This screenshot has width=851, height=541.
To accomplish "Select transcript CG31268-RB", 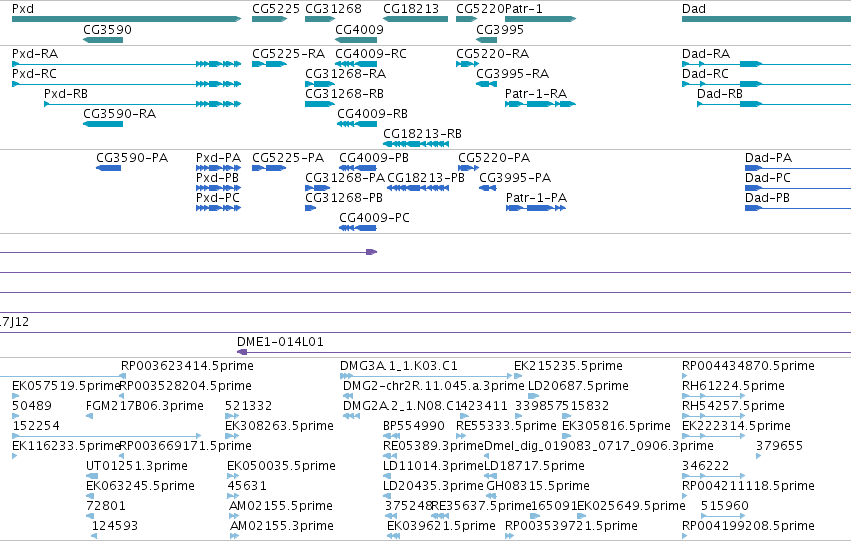I will tap(344, 94).
